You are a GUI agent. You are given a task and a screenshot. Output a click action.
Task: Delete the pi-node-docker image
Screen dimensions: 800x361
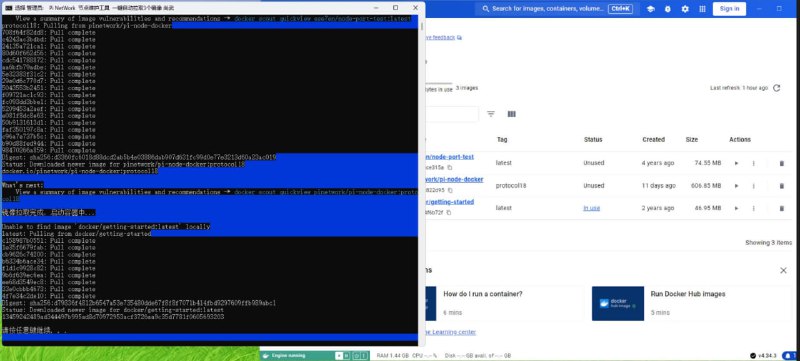click(781, 186)
